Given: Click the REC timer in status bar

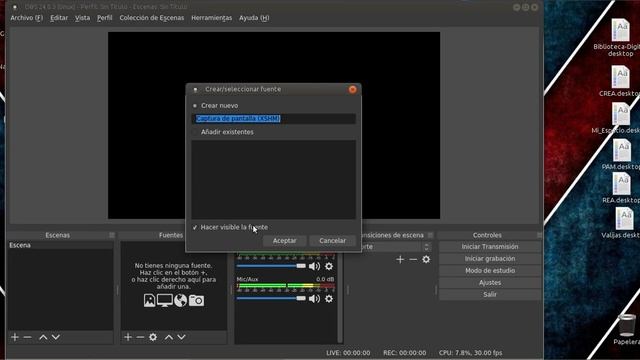Looking at the screenshot, I should [404, 353].
